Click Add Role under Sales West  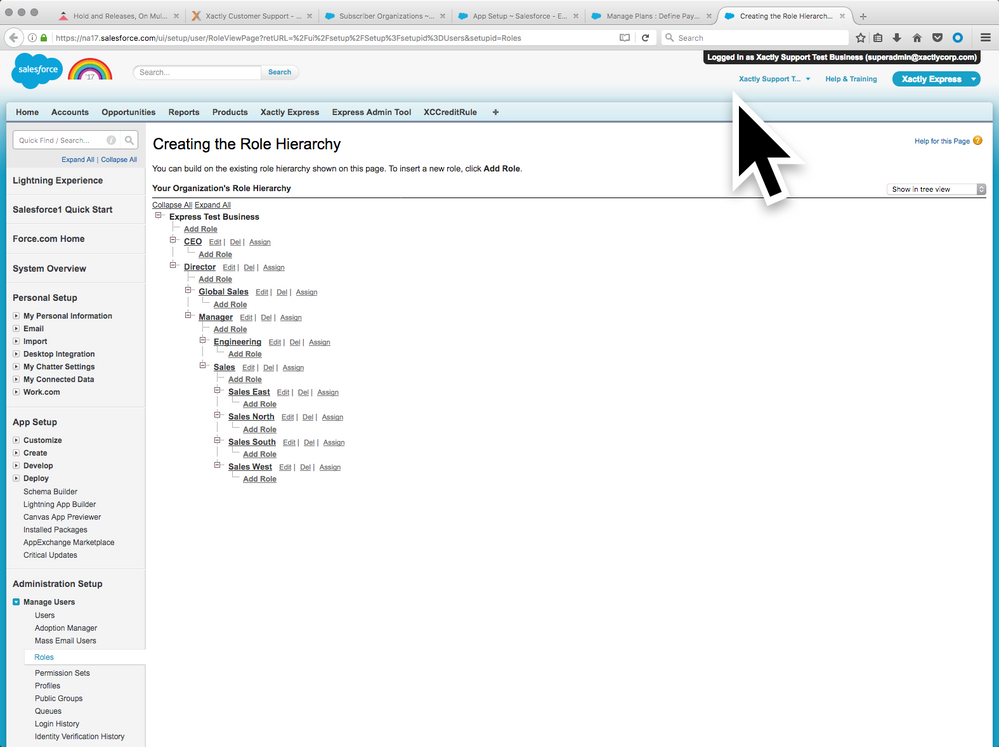pos(259,479)
